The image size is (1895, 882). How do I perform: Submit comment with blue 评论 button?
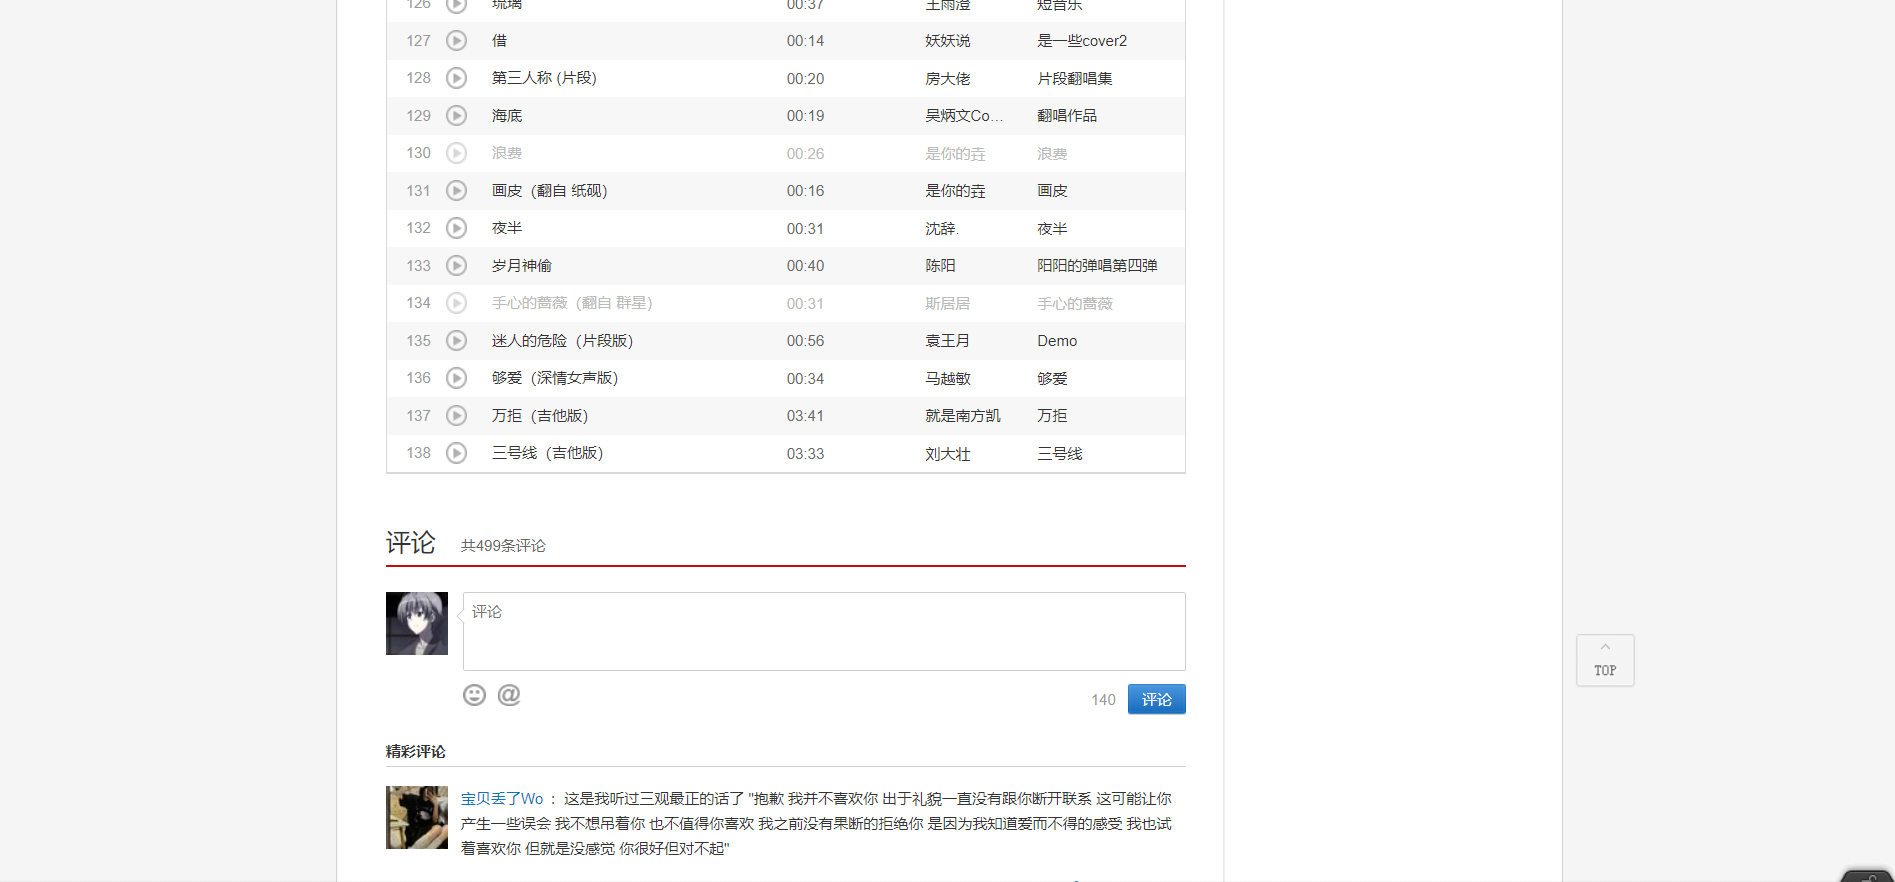pos(1156,699)
